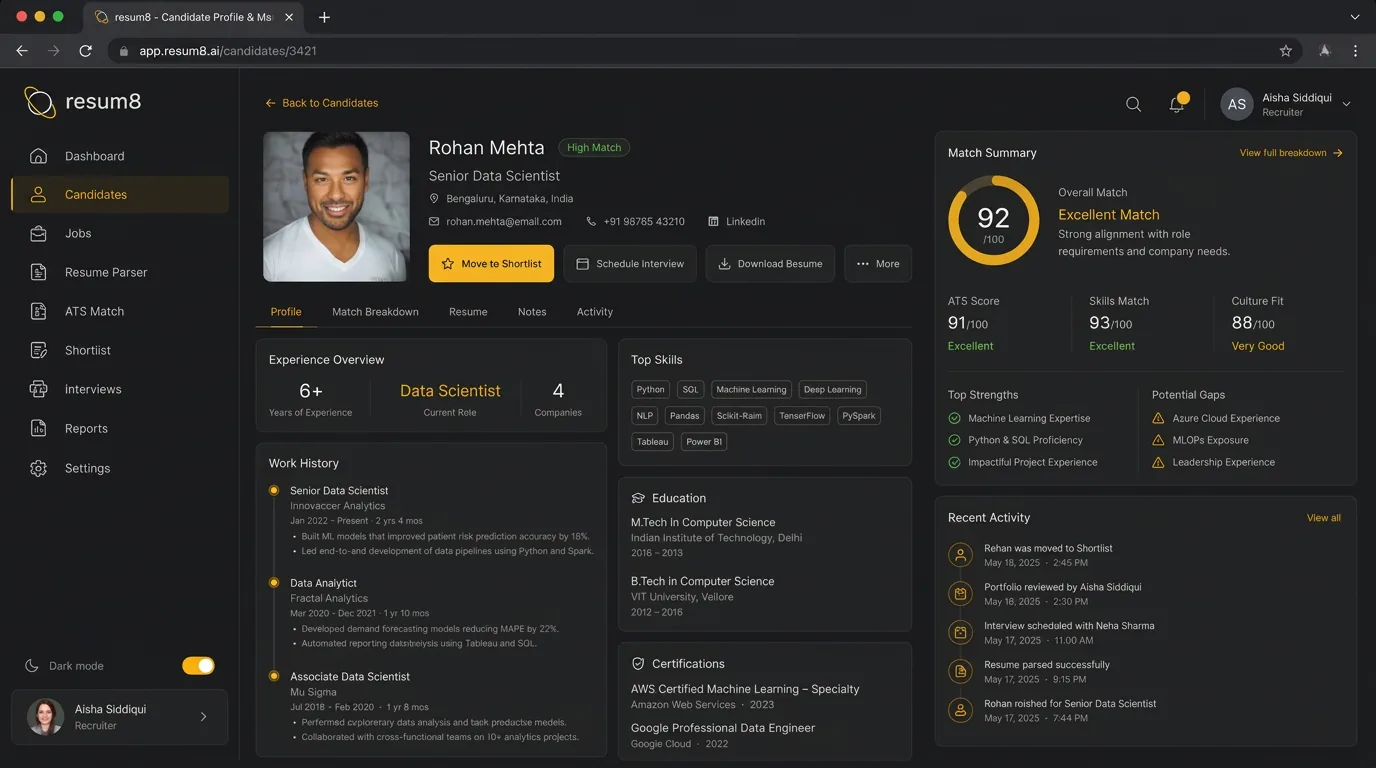This screenshot has height=768, width=1376.
Task: Click the Leadership Experience warning icon
Action: 1158,462
